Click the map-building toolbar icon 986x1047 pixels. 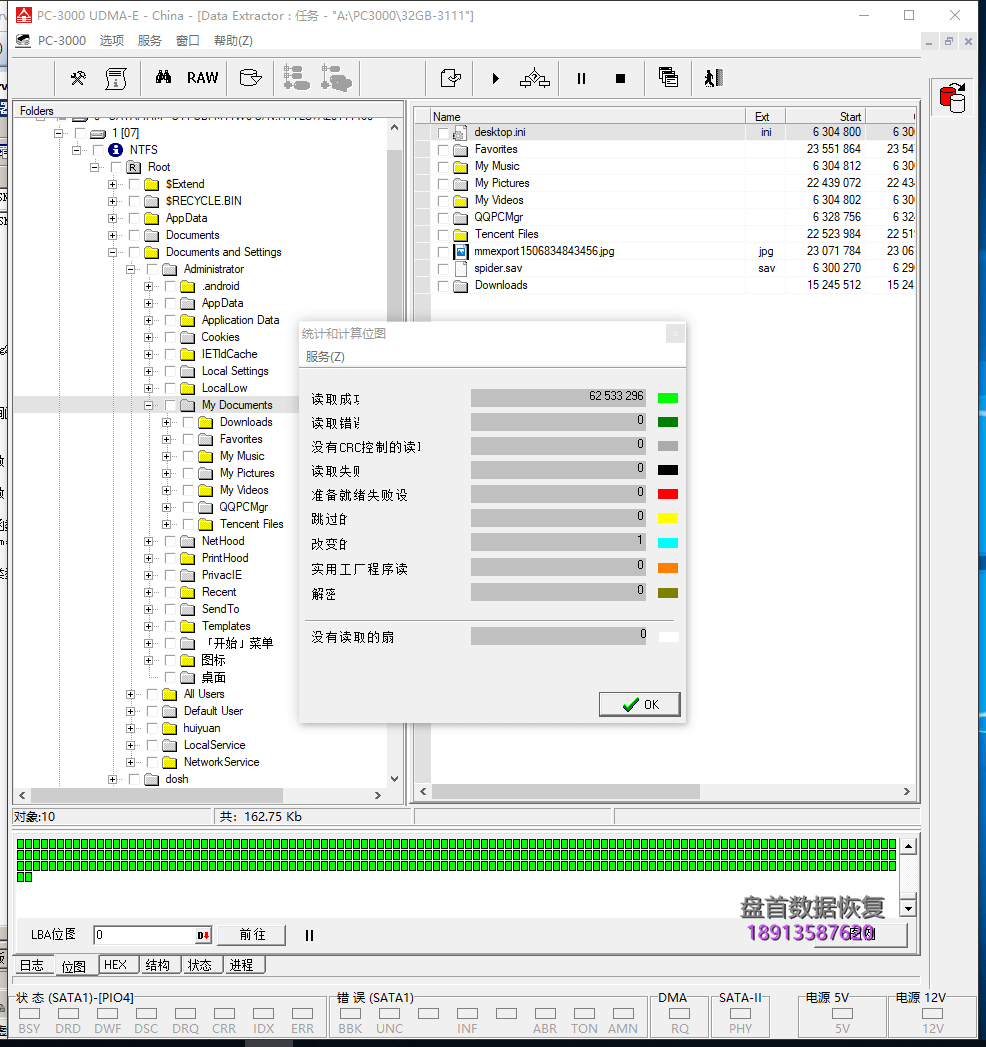pyautogui.click(x=535, y=78)
